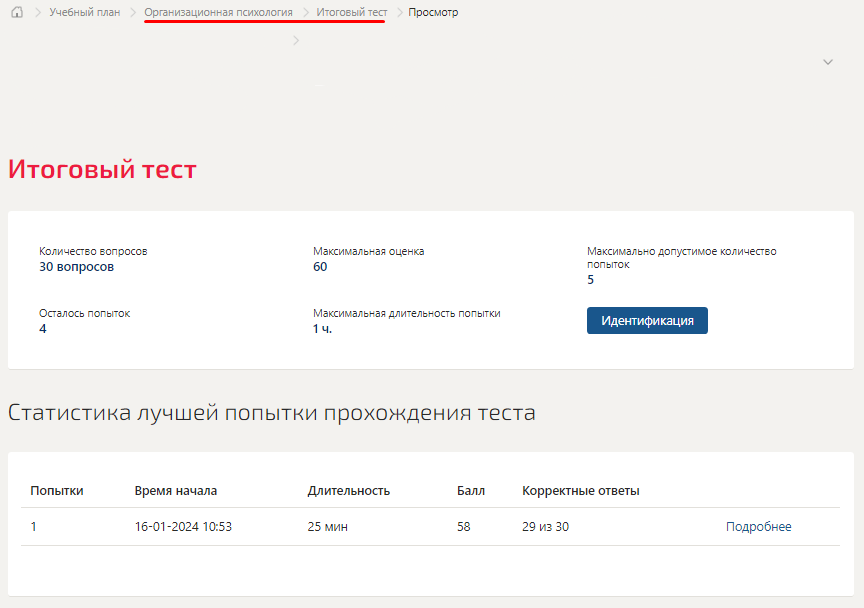The height and width of the screenshot is (608, 864).
Task: Click the Длительность column header
Action: [x=349, y=491]
